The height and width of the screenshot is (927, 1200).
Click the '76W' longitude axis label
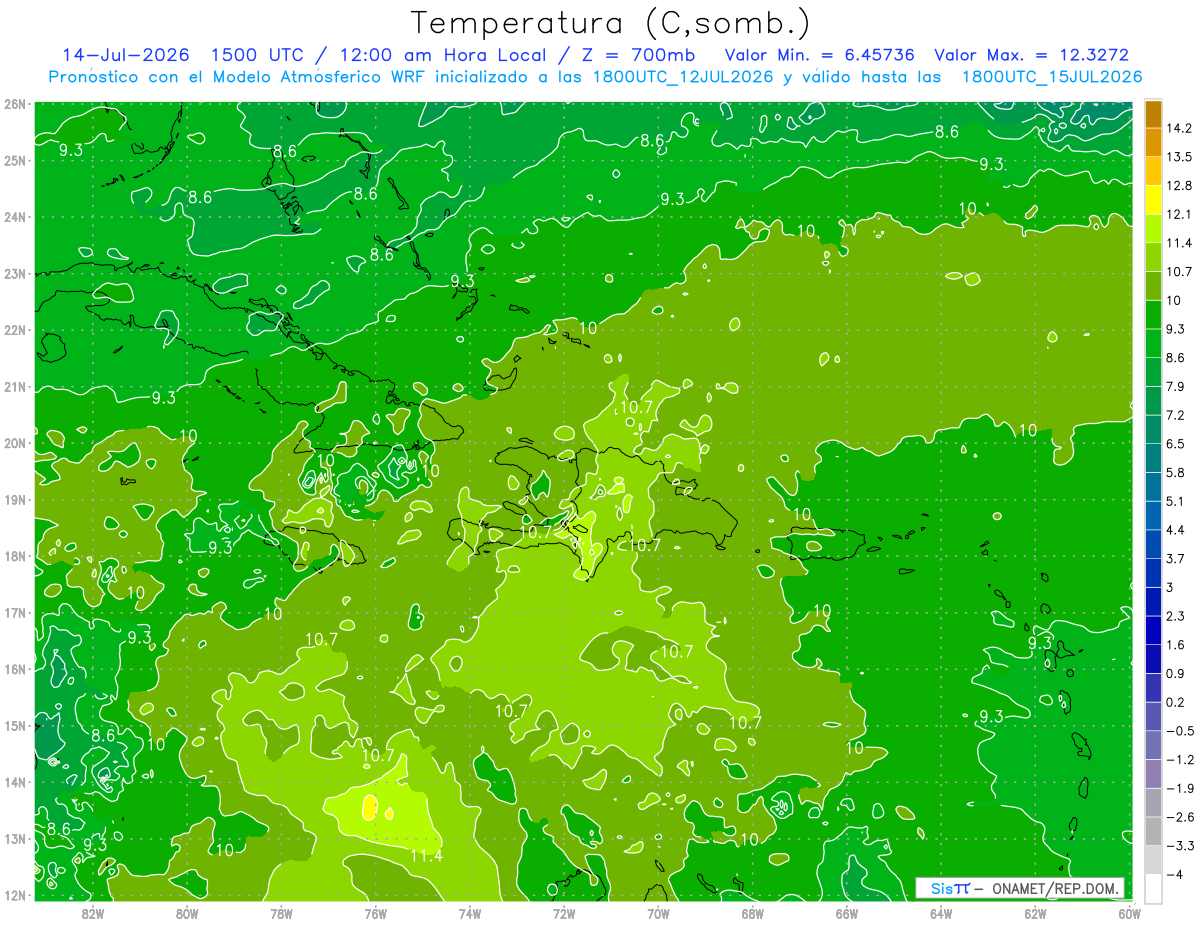coord(375,912)
